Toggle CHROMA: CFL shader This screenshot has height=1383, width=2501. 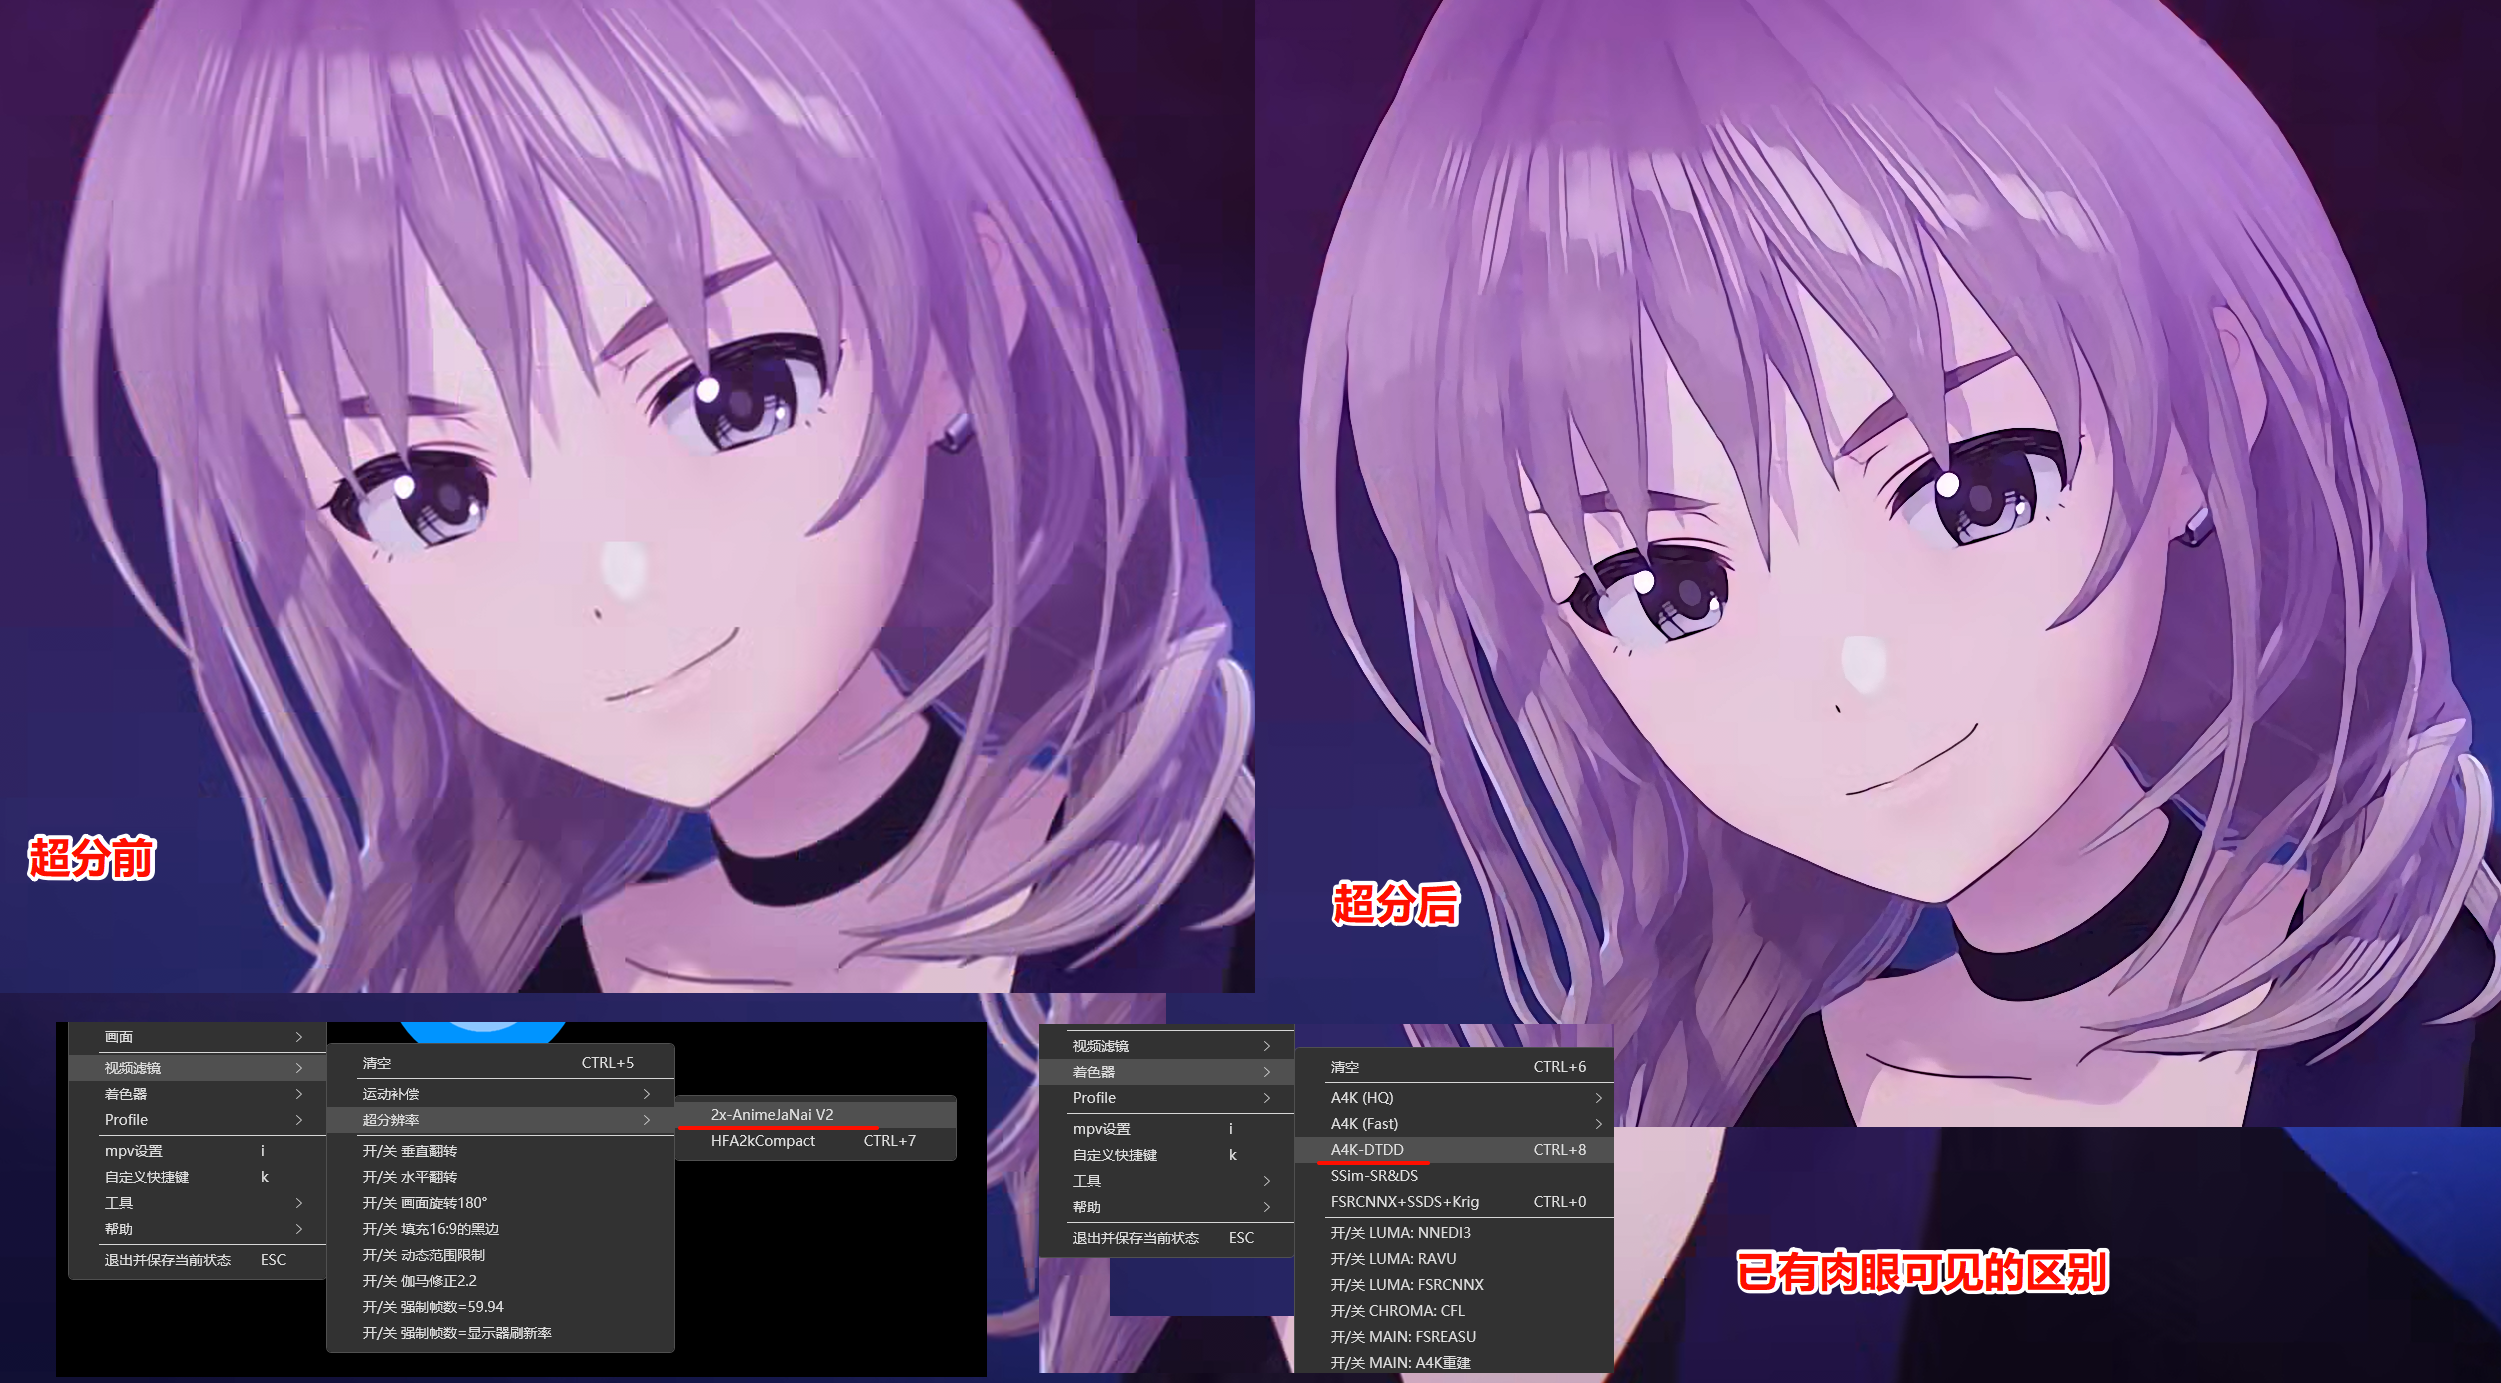coord(1397,1310)
